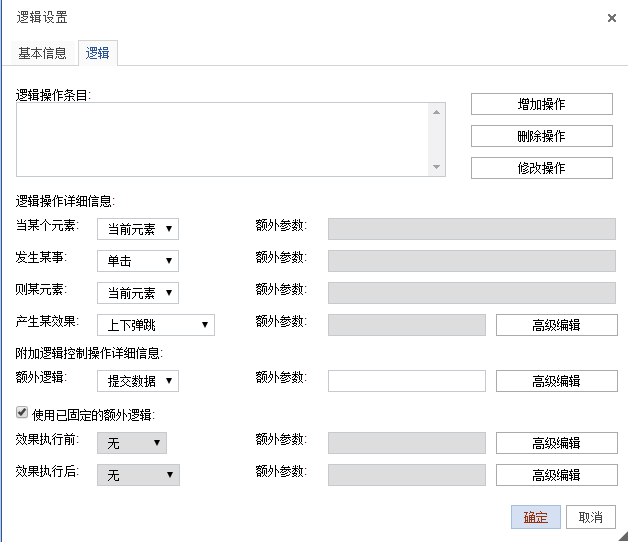The height and width of the screenshot is (542, 628).
Task: Click the 删除操作 button
Action: [x=541, y=136]
